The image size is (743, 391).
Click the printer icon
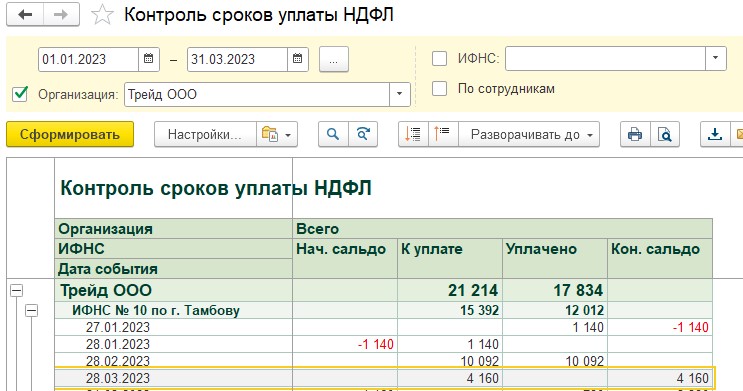point(635,135)
